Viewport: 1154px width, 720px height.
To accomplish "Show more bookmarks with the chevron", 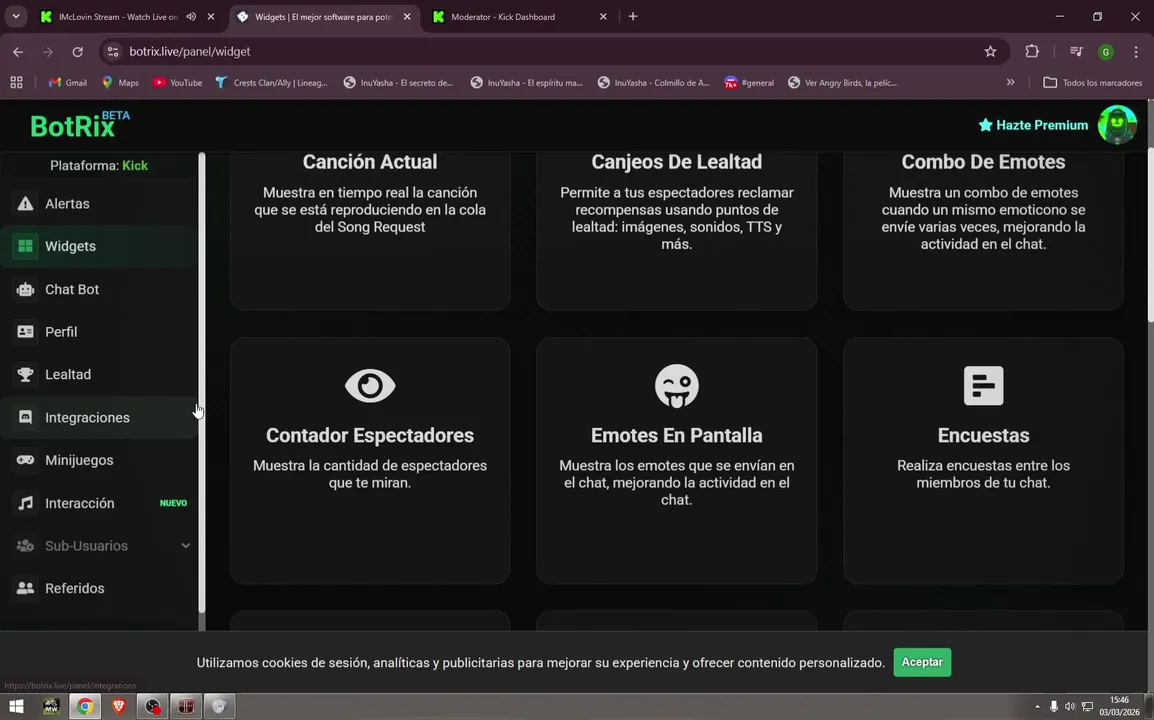I will pos(1010,82).
